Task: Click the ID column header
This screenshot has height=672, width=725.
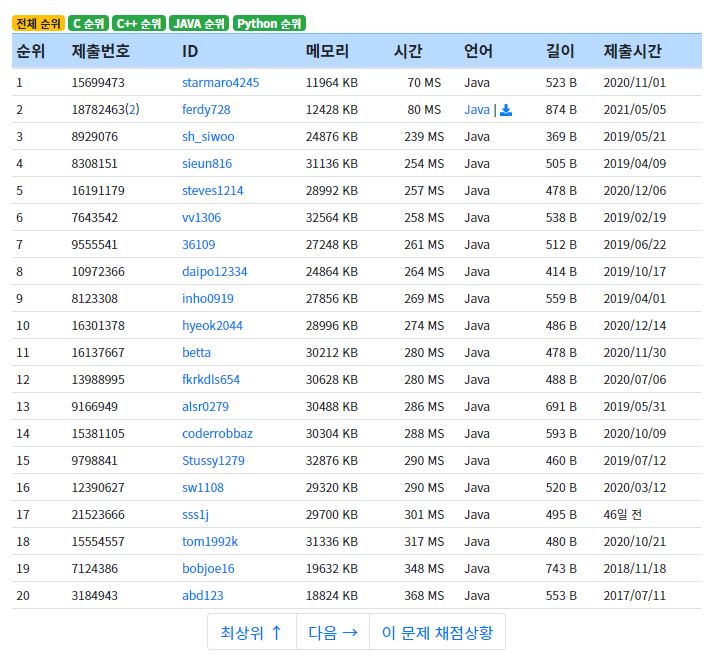Action: click(190, 51)
